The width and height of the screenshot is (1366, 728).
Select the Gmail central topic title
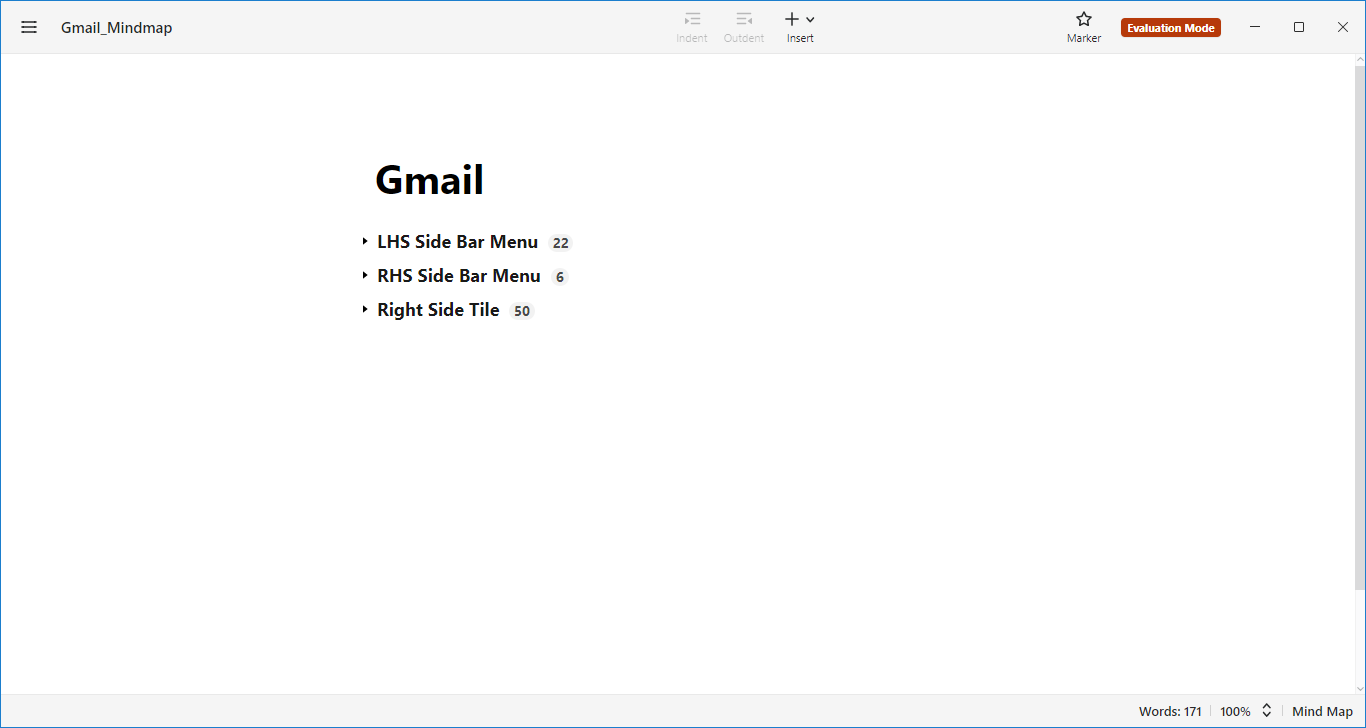tap(430, 180)
